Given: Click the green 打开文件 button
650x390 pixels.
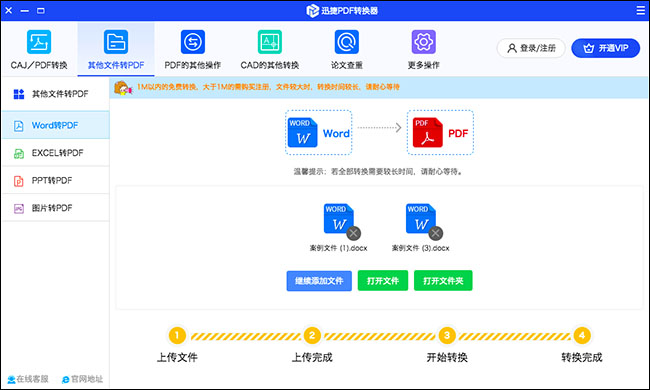Looking at the screenshot, I should (x=383, y=281).
